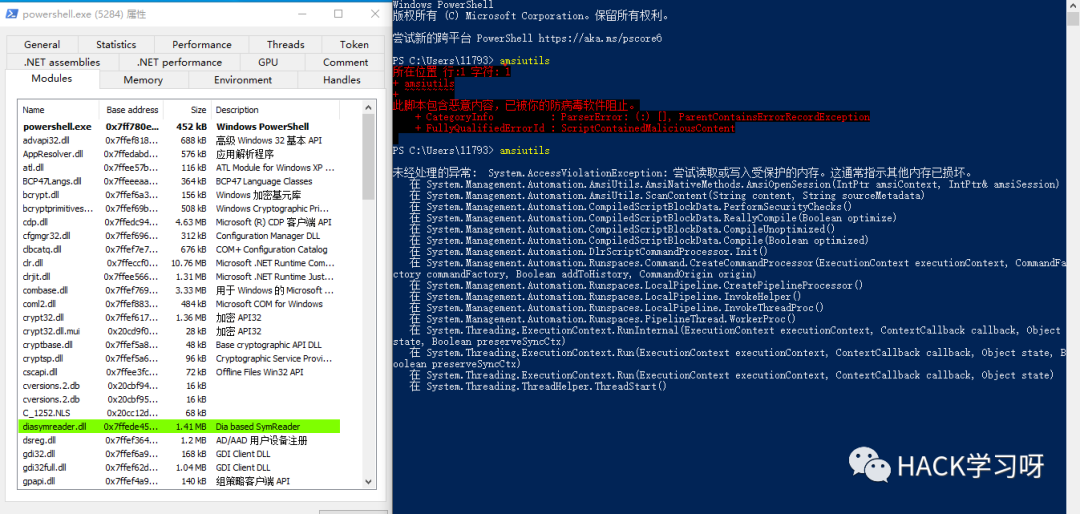
Task: Open the Token tab
Action: coord(354,44)
